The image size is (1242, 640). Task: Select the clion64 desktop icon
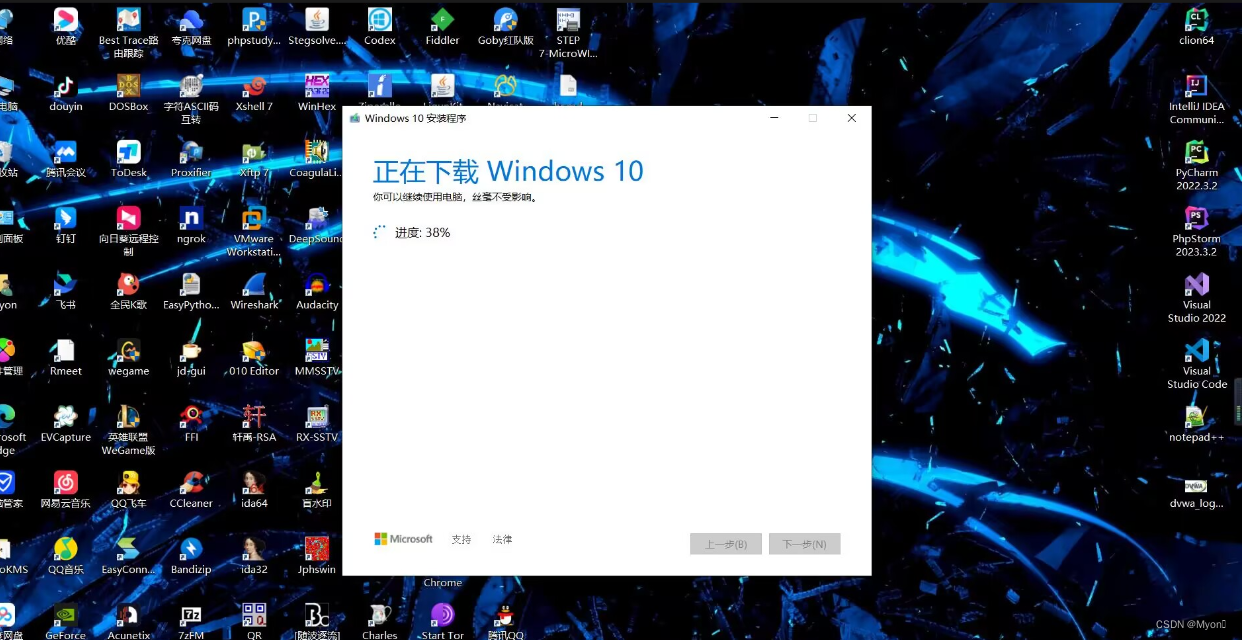tap(1197, 27)
